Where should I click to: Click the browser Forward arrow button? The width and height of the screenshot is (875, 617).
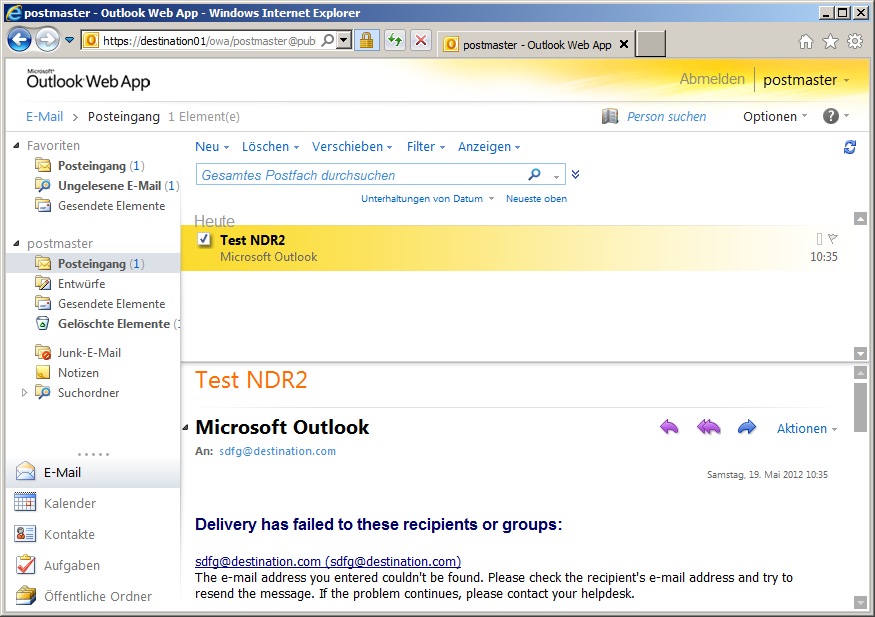coord(47,40)
